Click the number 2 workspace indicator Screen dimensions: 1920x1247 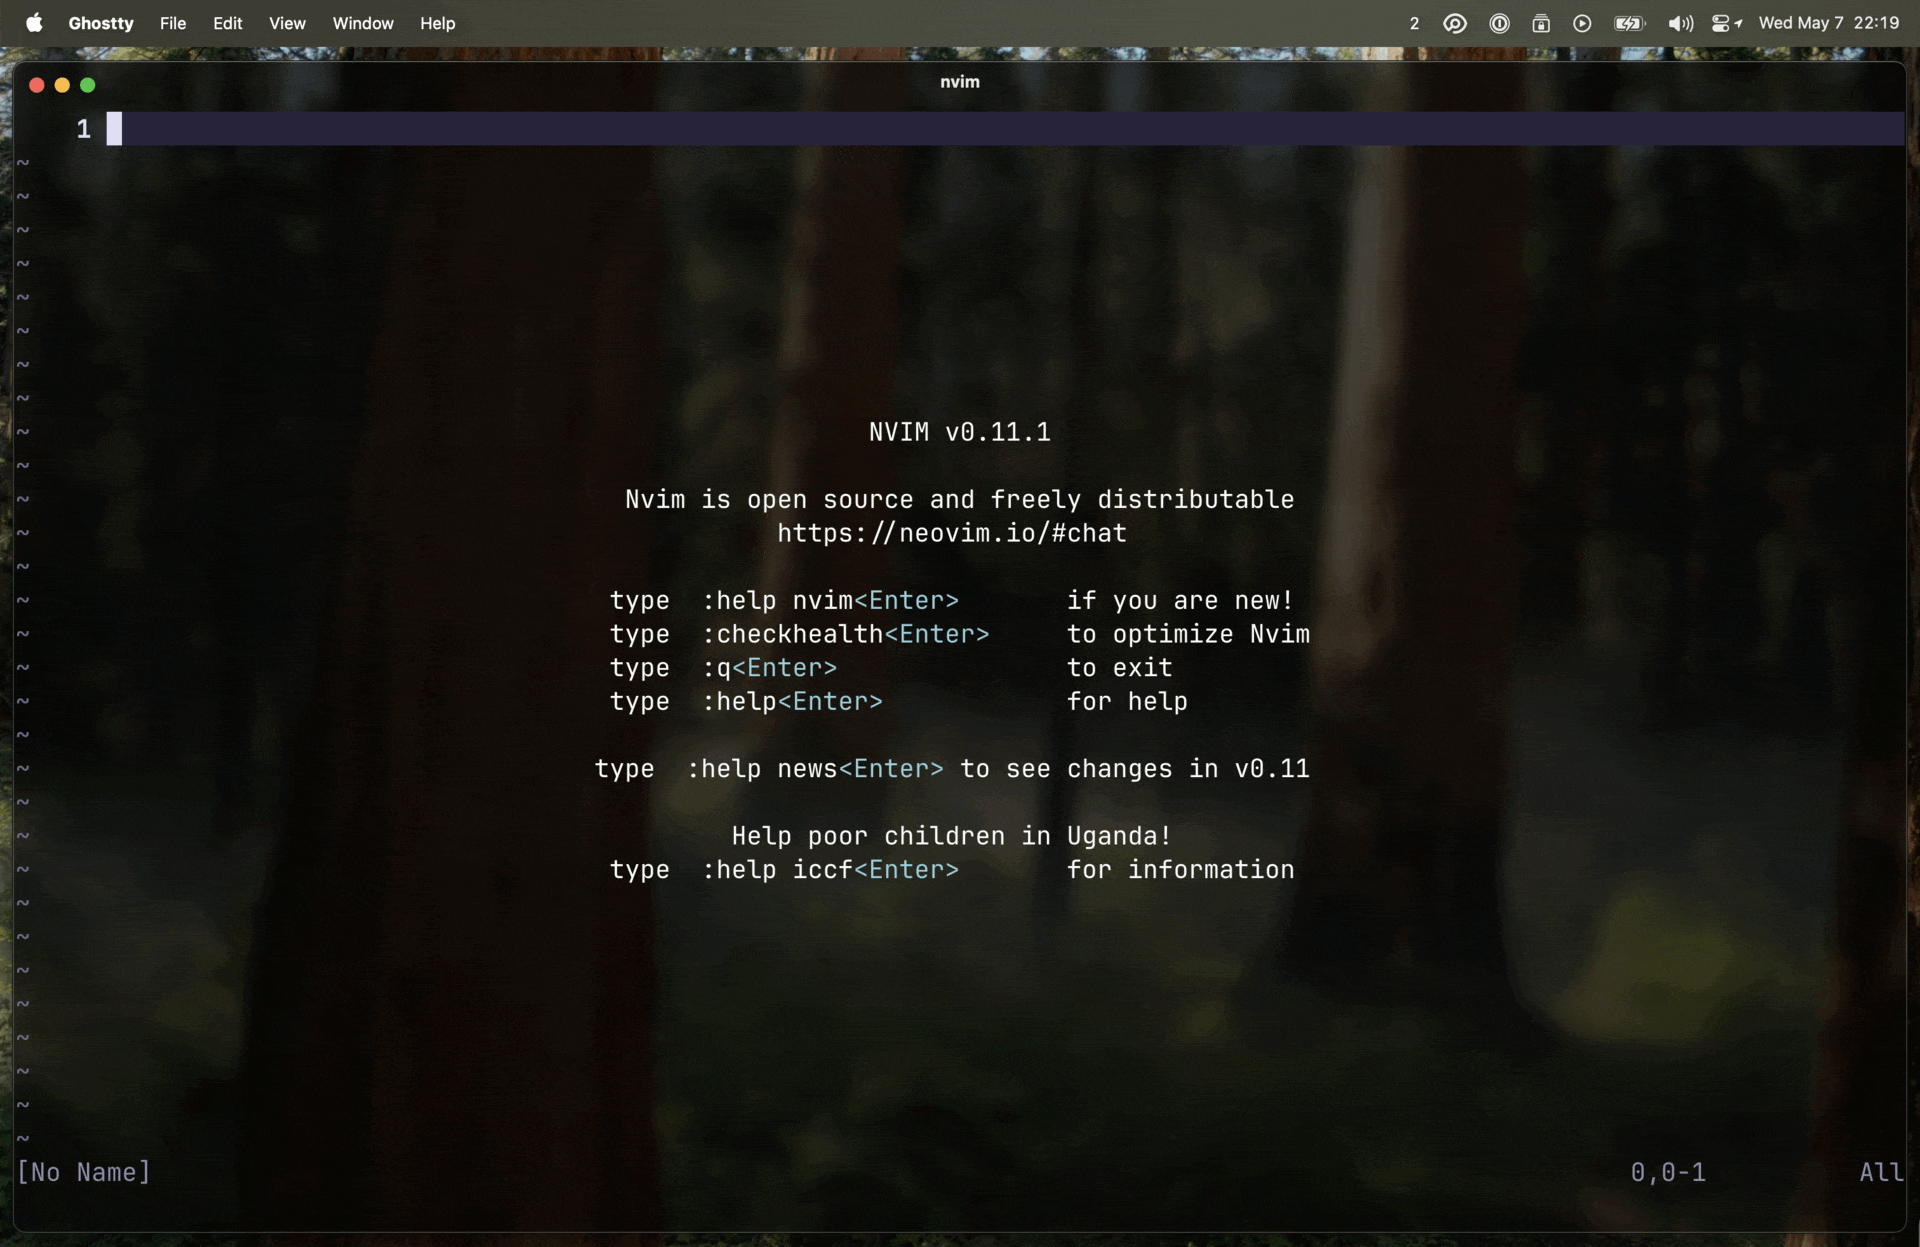pyautogui.click(x=1414, y=23)
